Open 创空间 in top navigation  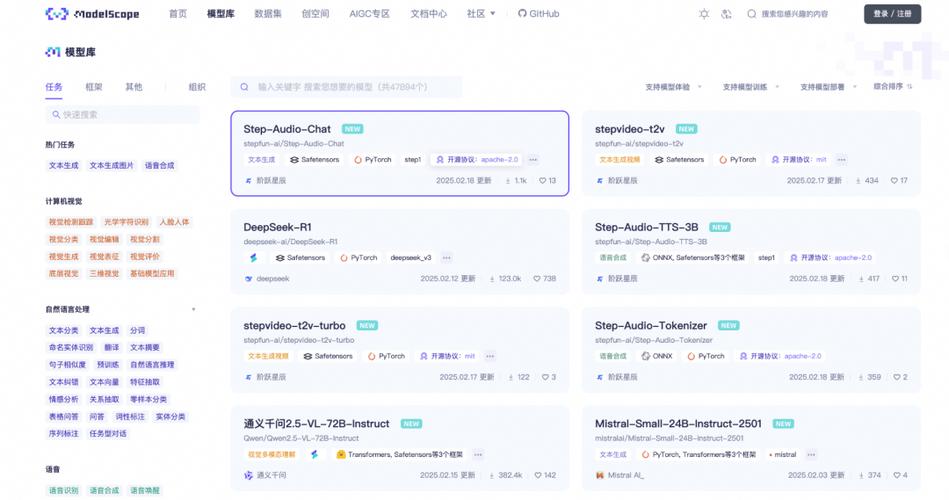[315, 13]
